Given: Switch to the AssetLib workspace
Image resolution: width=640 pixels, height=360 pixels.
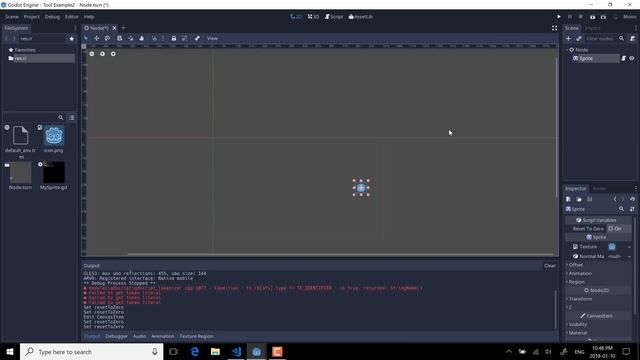Looking at the screenshot, I should click(361, 17).
